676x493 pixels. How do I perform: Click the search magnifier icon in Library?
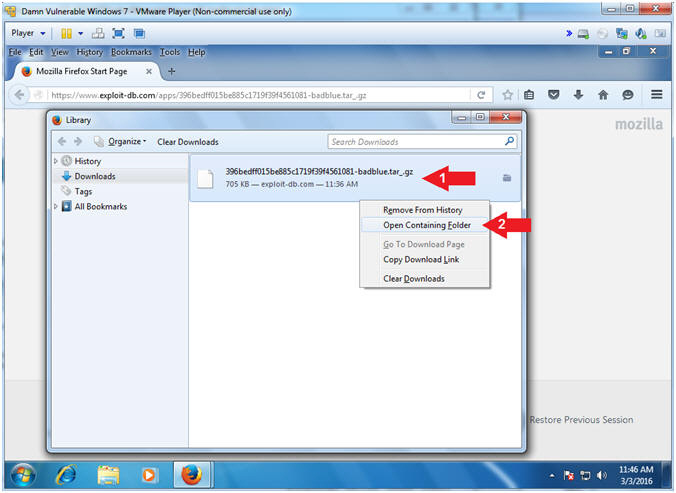click(x=510, y=141)
